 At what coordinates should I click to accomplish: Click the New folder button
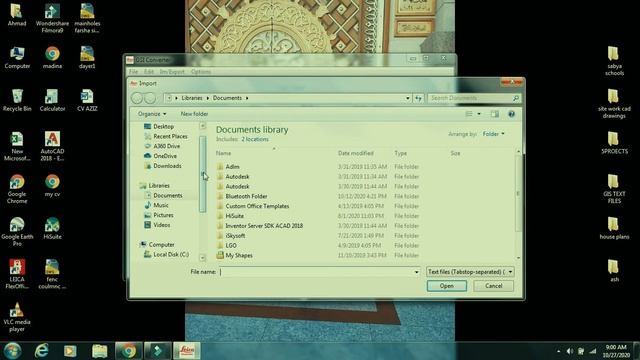click(194, 114)
